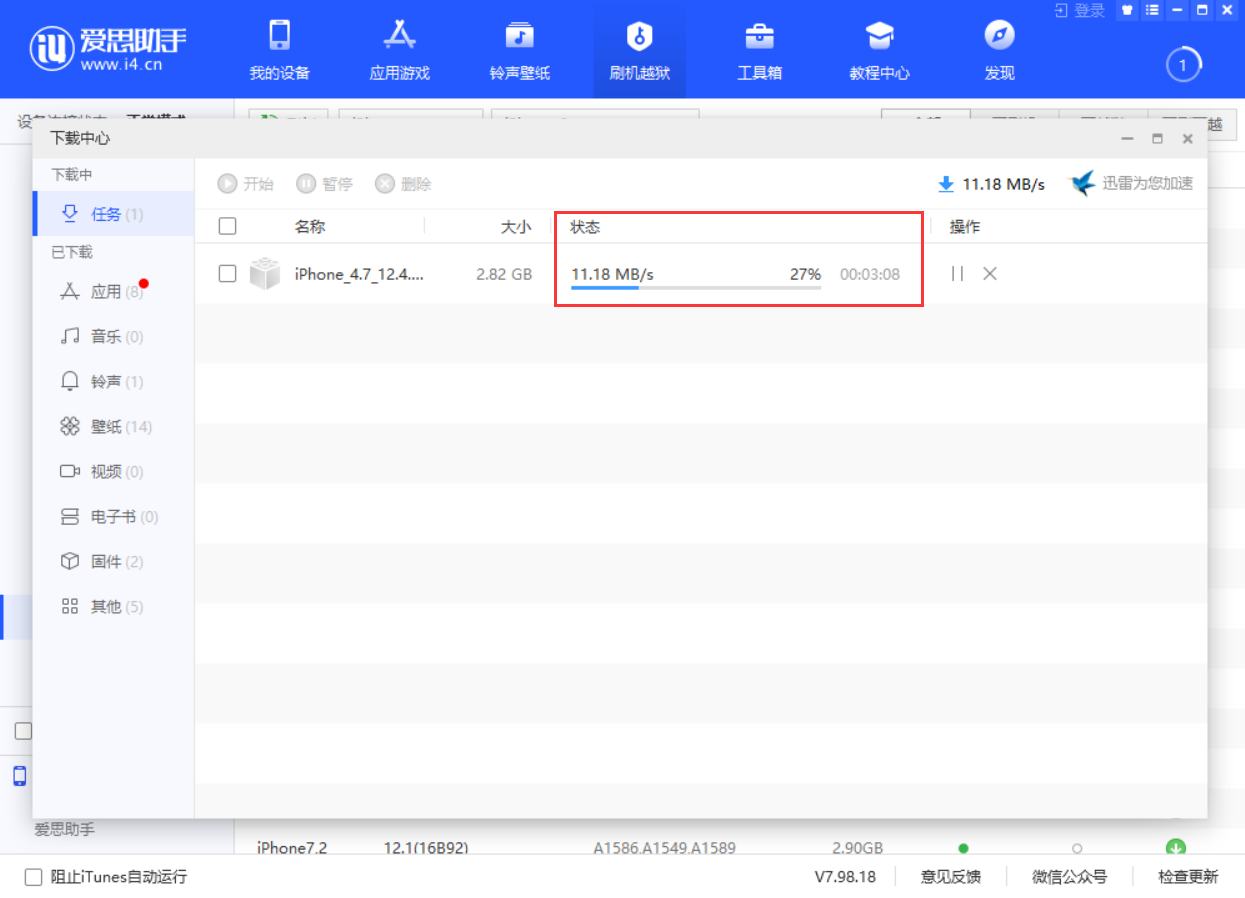
Task: Click the 2.82 GB size value
Action: (x=504, y=274)
